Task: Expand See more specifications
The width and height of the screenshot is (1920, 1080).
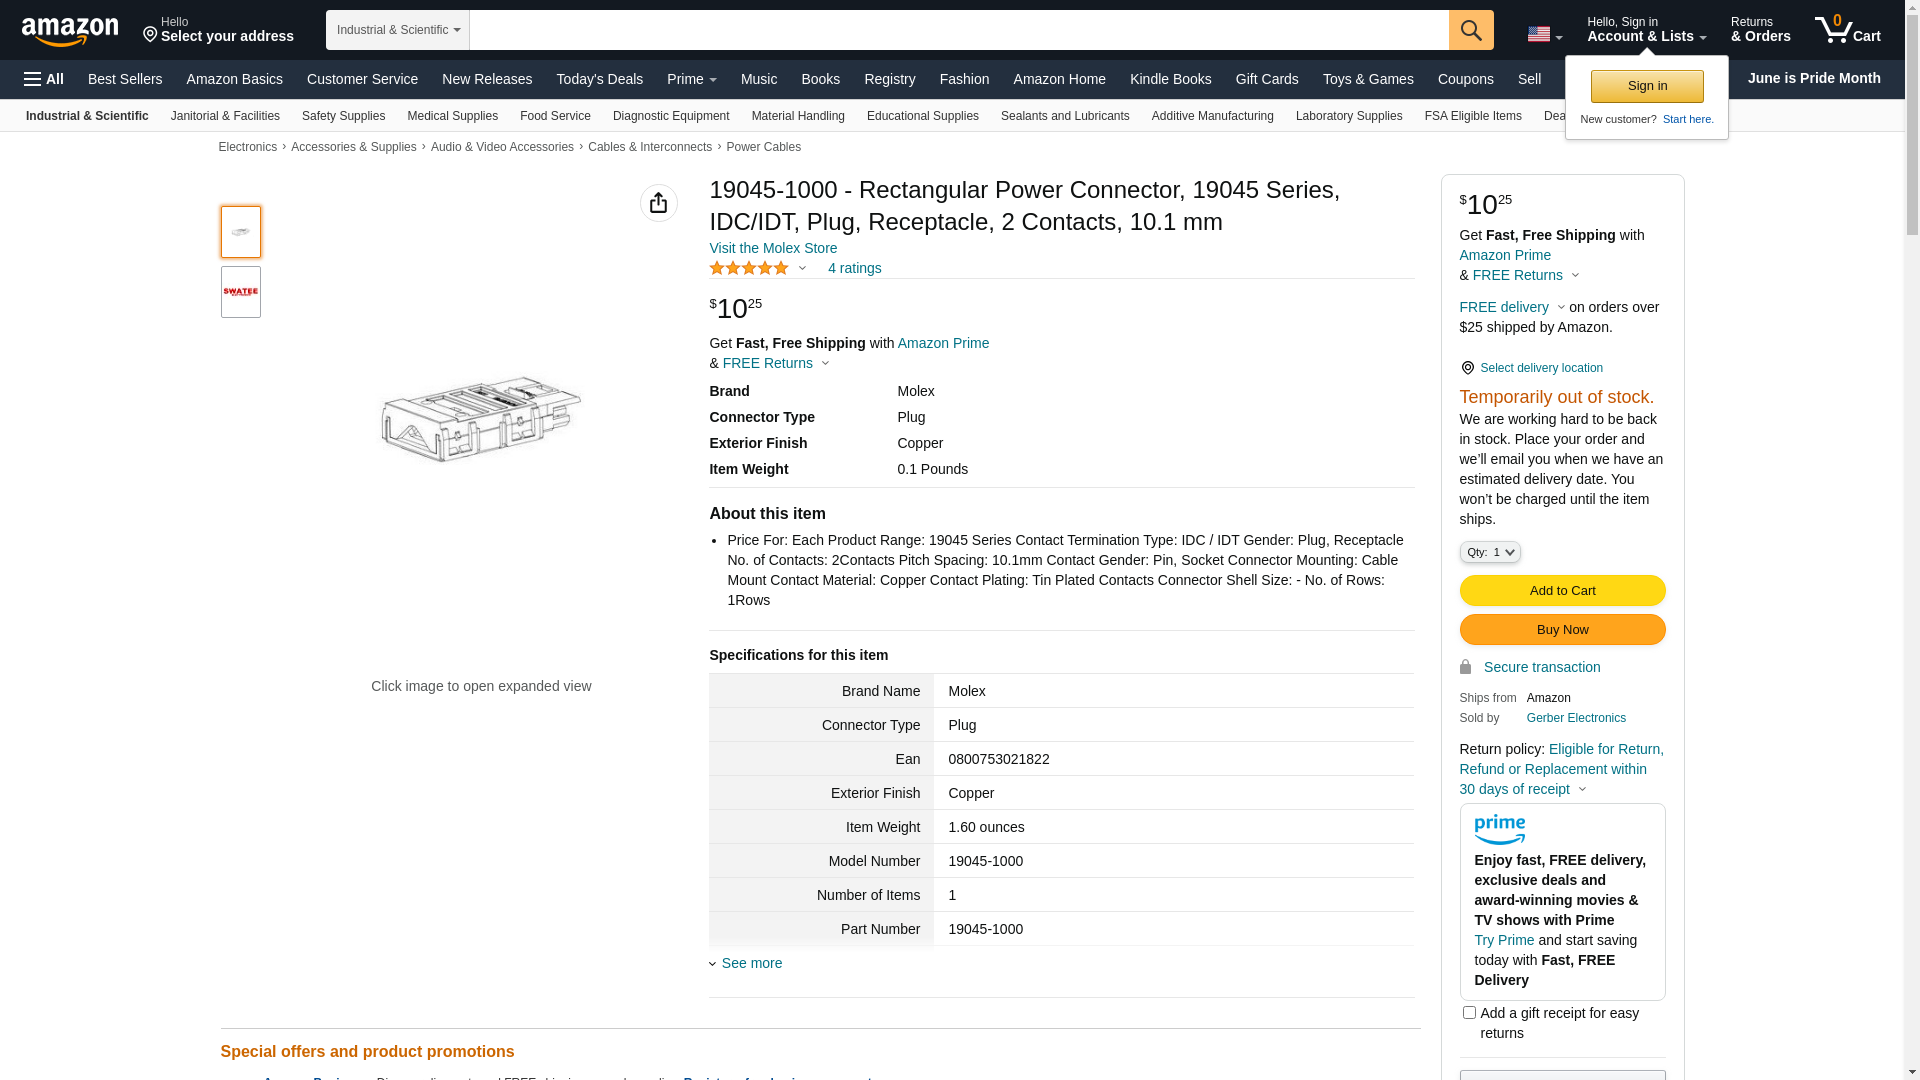Action: (x=751, y=963)
